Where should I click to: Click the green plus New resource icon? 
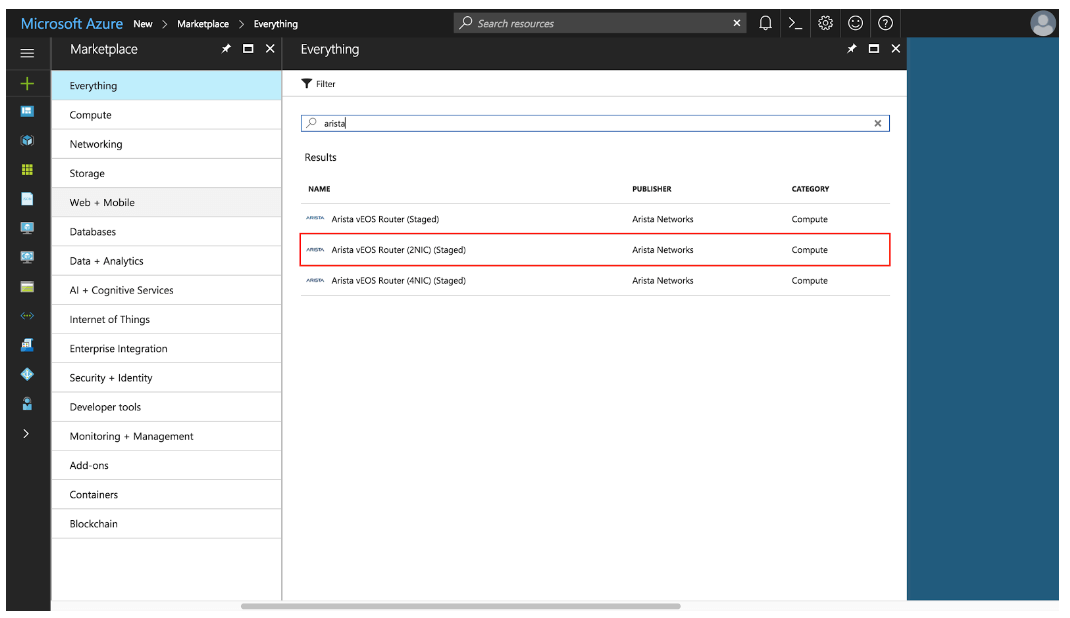coord(27,83)
